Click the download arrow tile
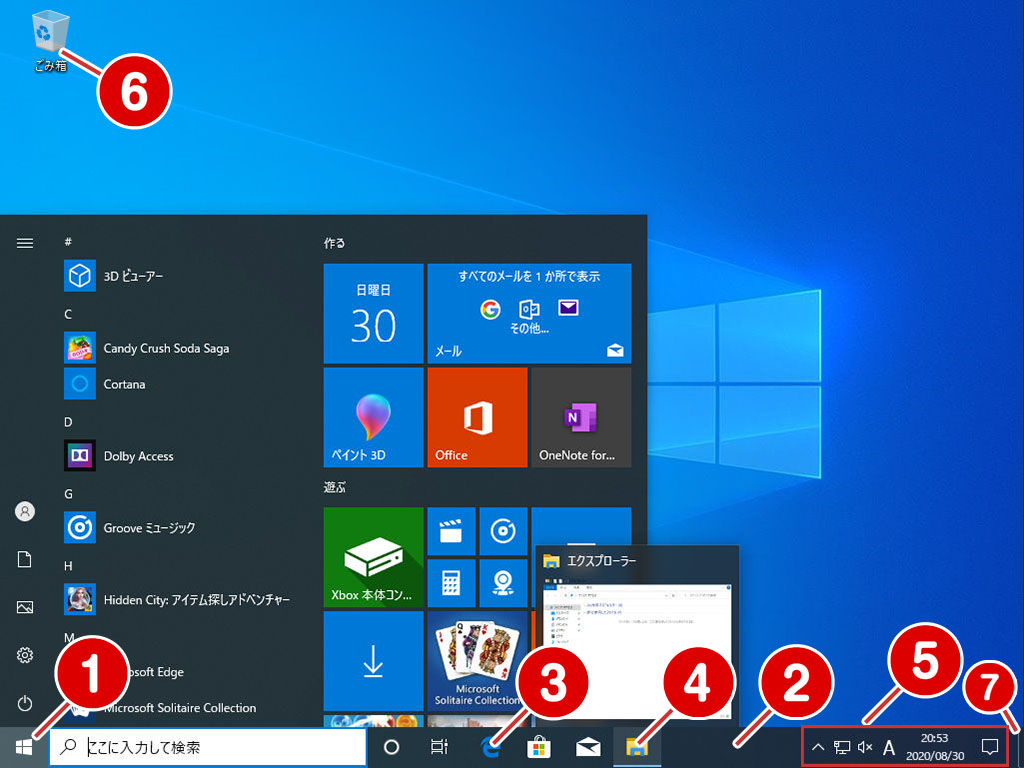1024x768 pixels. [374, 661]
